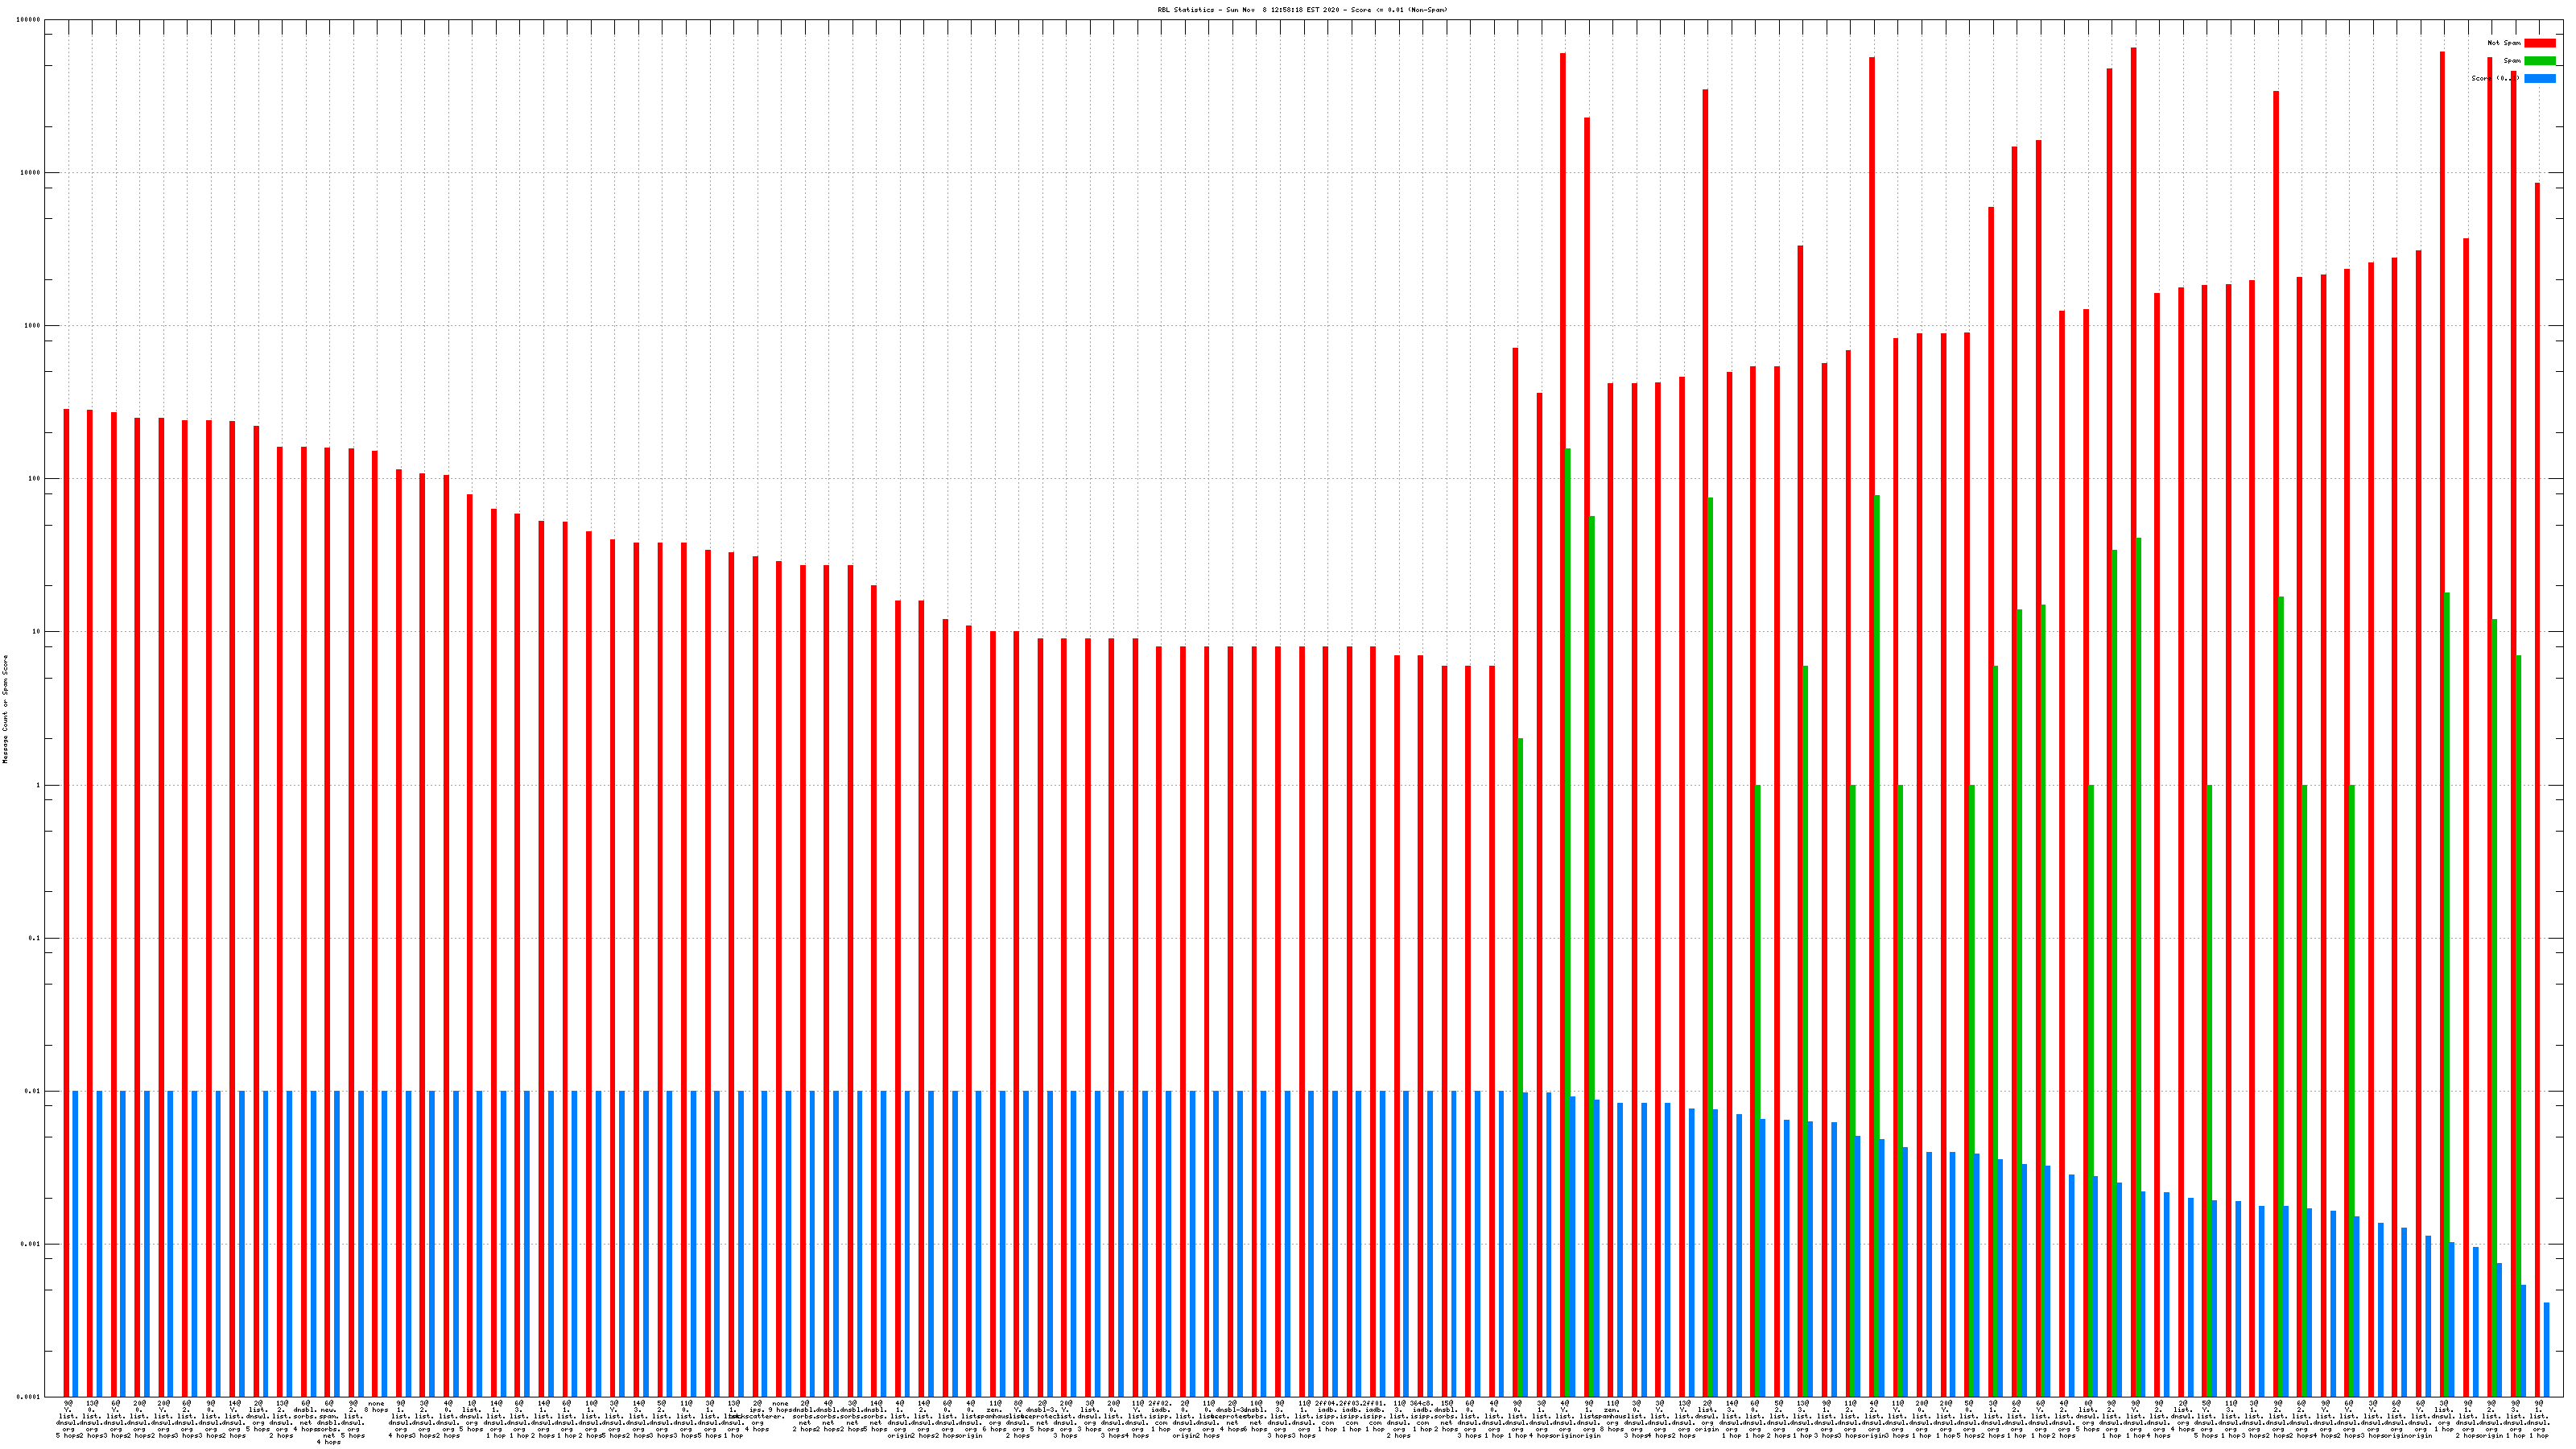Click the 0.1 y-axis tick label

tap(34, 938)
